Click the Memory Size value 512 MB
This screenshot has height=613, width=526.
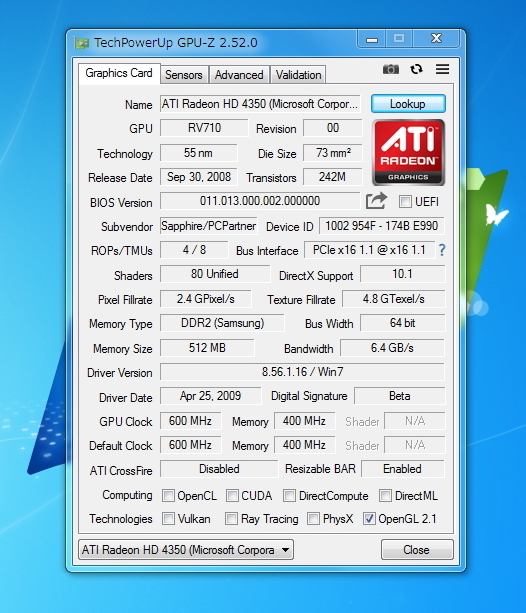pyautogui.click(x=207, y=348)
